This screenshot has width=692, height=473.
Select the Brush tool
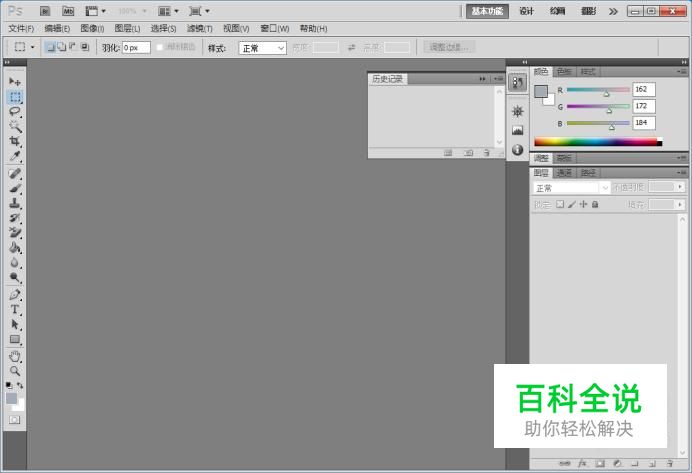tap(15, 188)
